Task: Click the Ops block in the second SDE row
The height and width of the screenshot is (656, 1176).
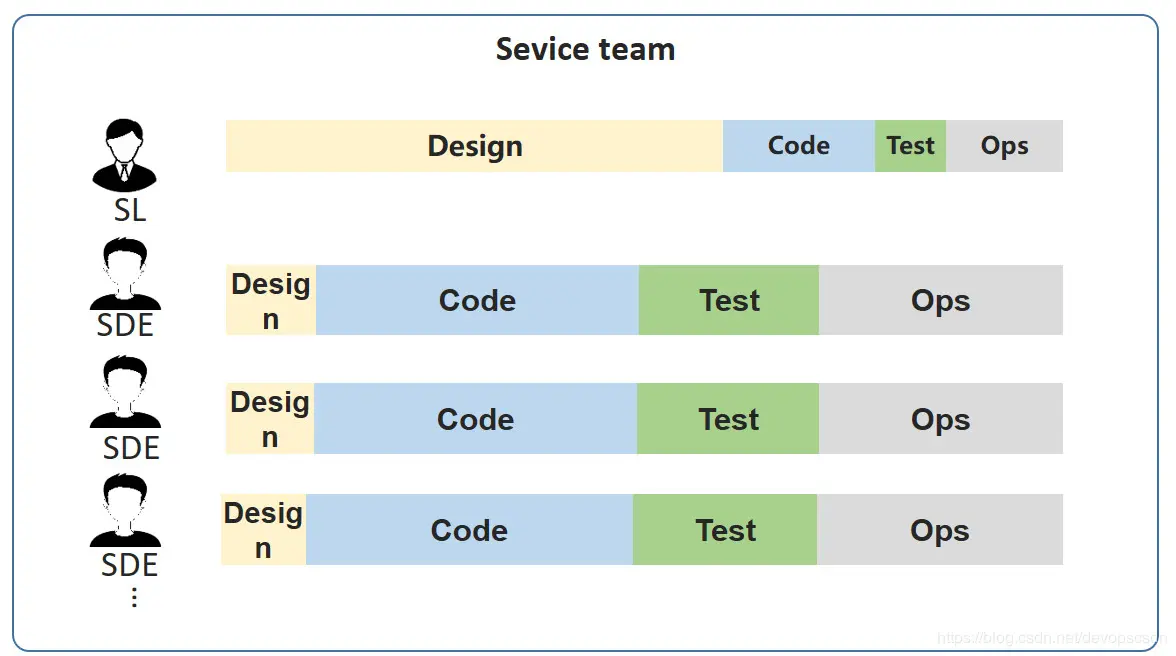Action: tap(940, 419)
